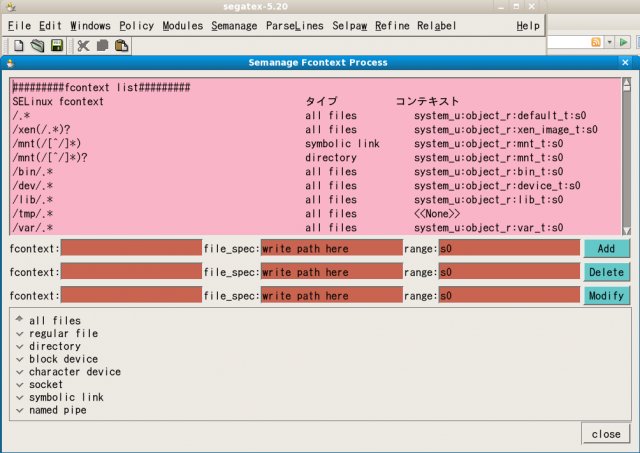Click the Copy toolbar icon

(102, 45)
